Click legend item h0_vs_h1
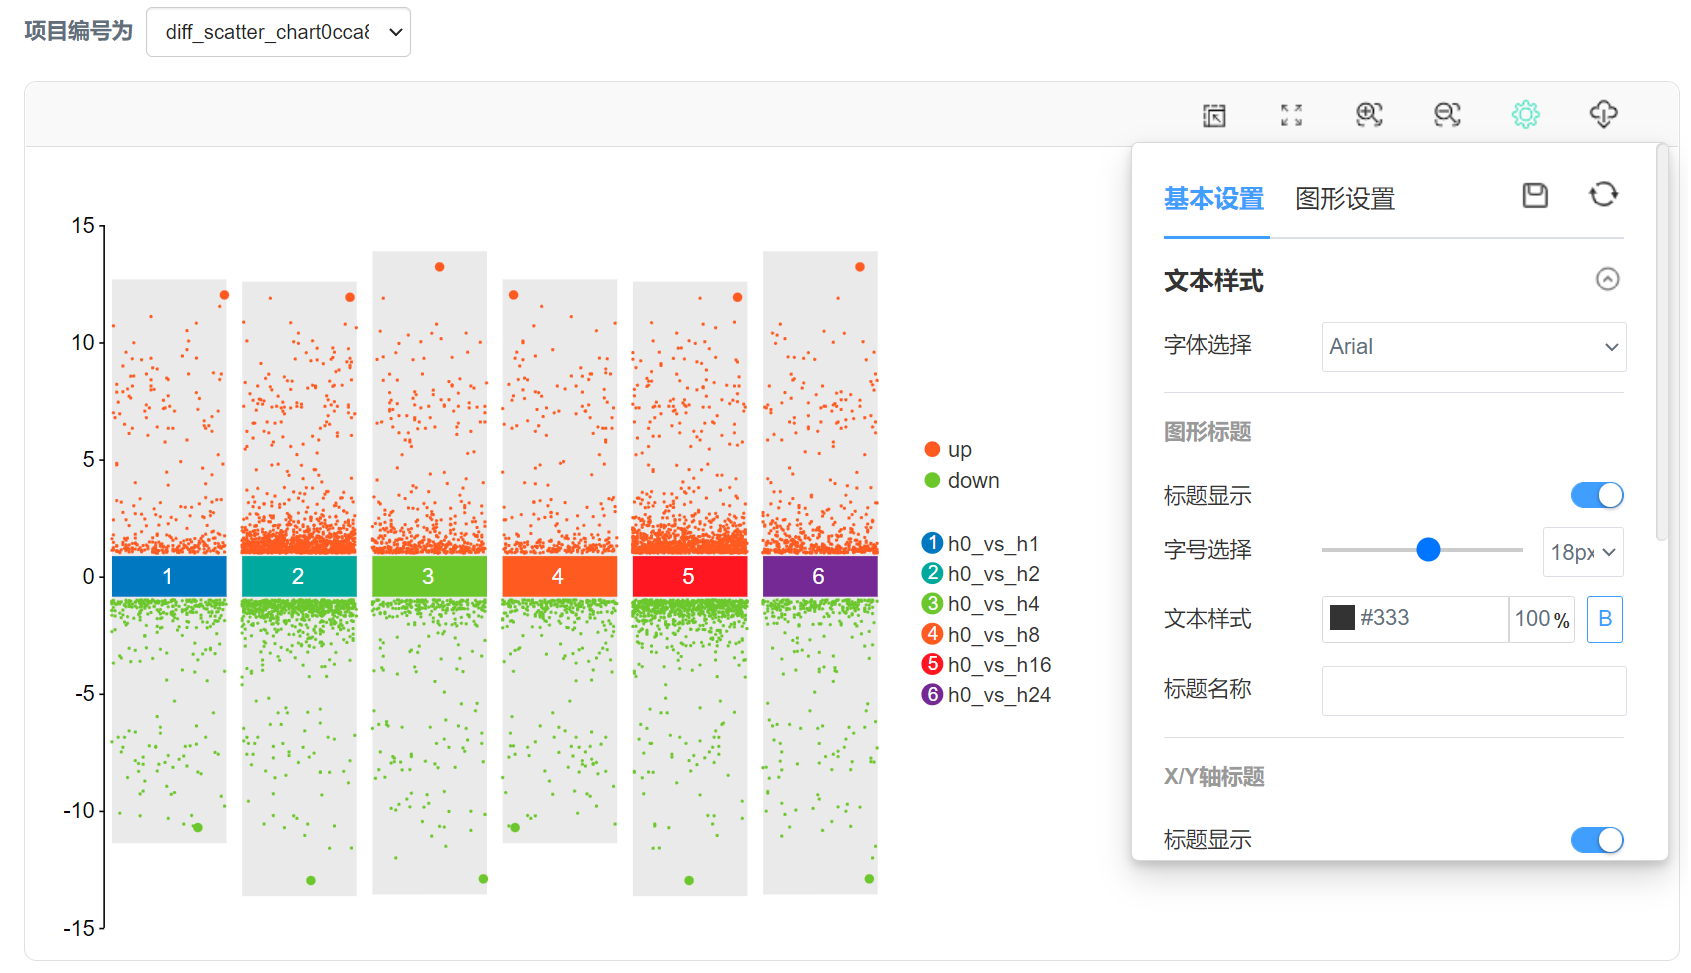The width and height of the screenshot is (1691, 973). [980, 543]
